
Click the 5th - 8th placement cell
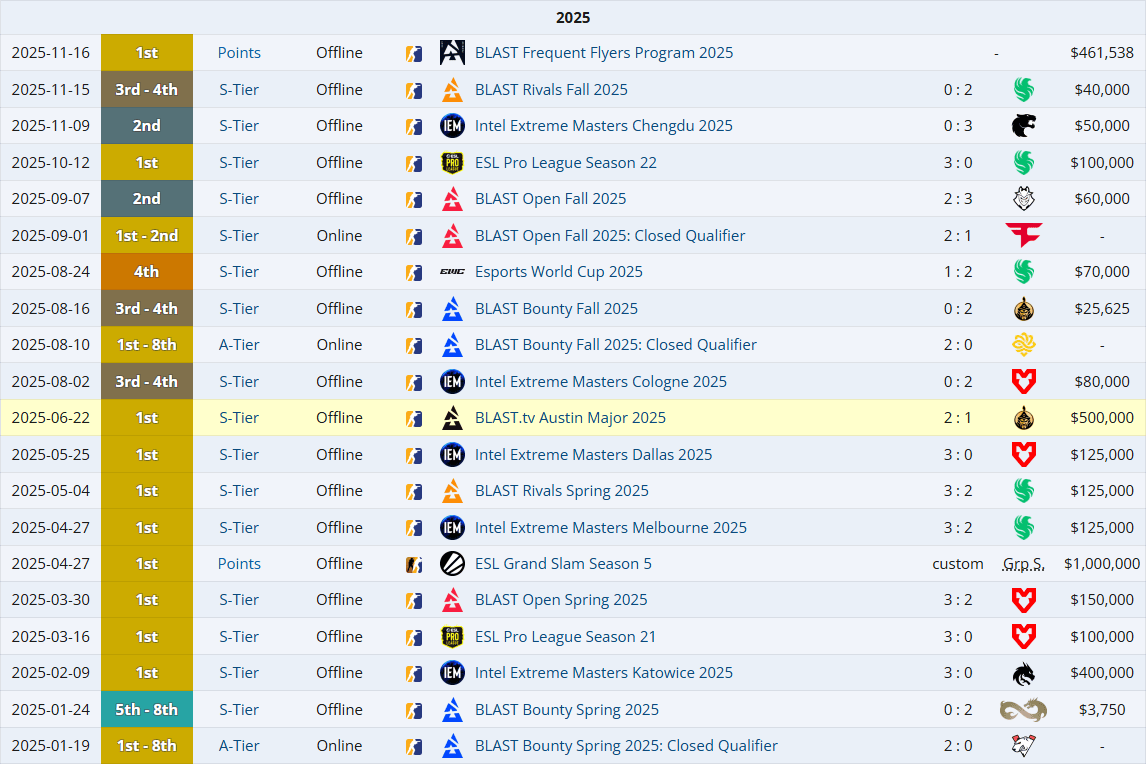(147, 709)
